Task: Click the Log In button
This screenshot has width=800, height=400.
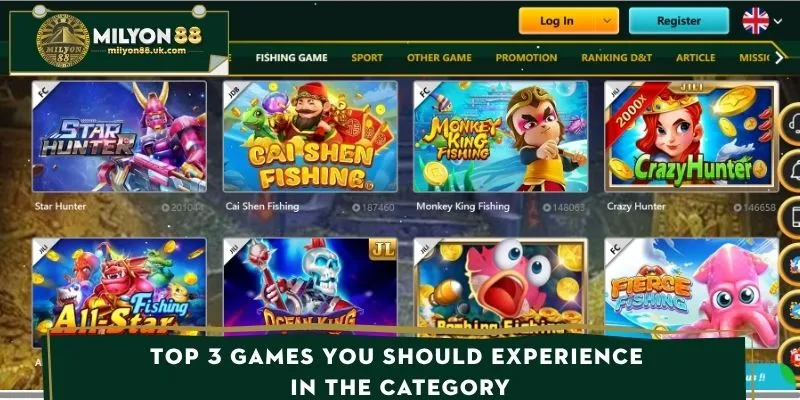Action: click(x=557, y=21)
